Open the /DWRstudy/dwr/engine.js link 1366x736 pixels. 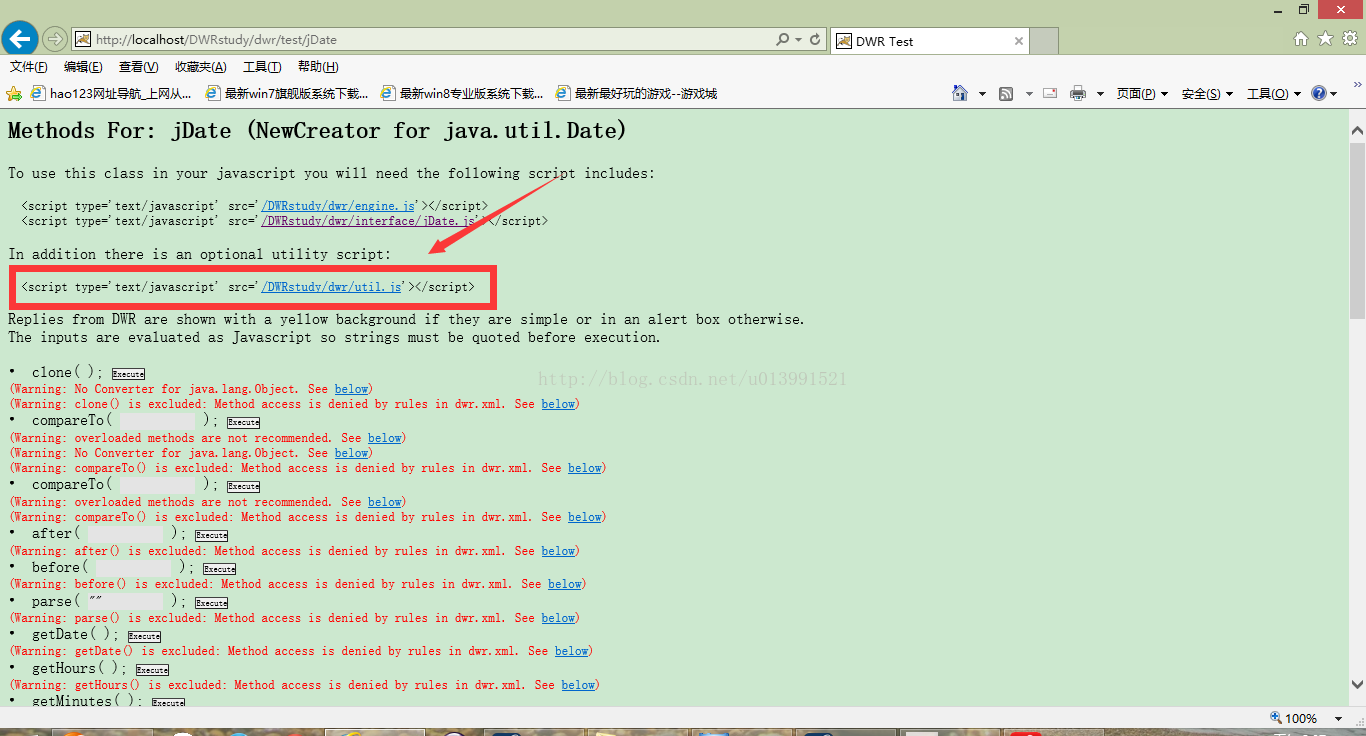(x=338, y=206)
